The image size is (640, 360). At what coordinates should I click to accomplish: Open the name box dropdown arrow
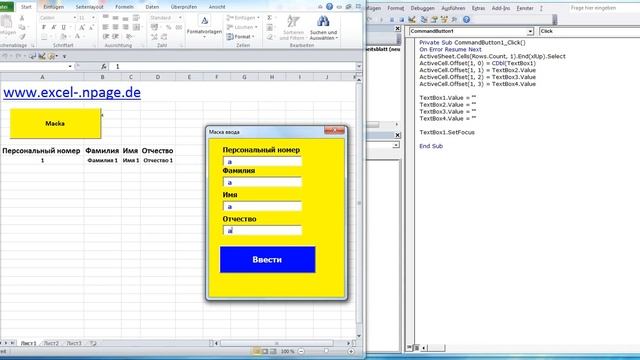(70, 66)
